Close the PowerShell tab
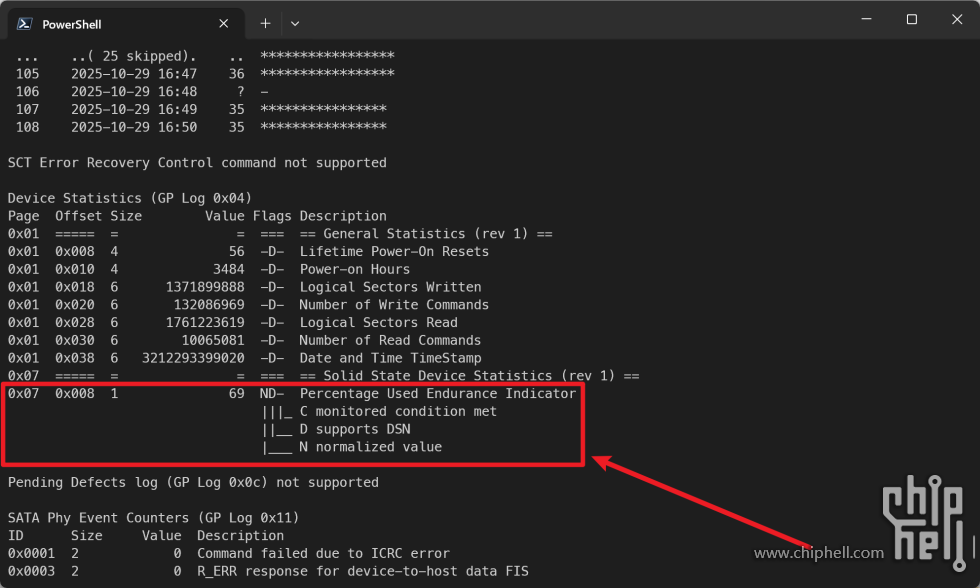 [227, 24]
